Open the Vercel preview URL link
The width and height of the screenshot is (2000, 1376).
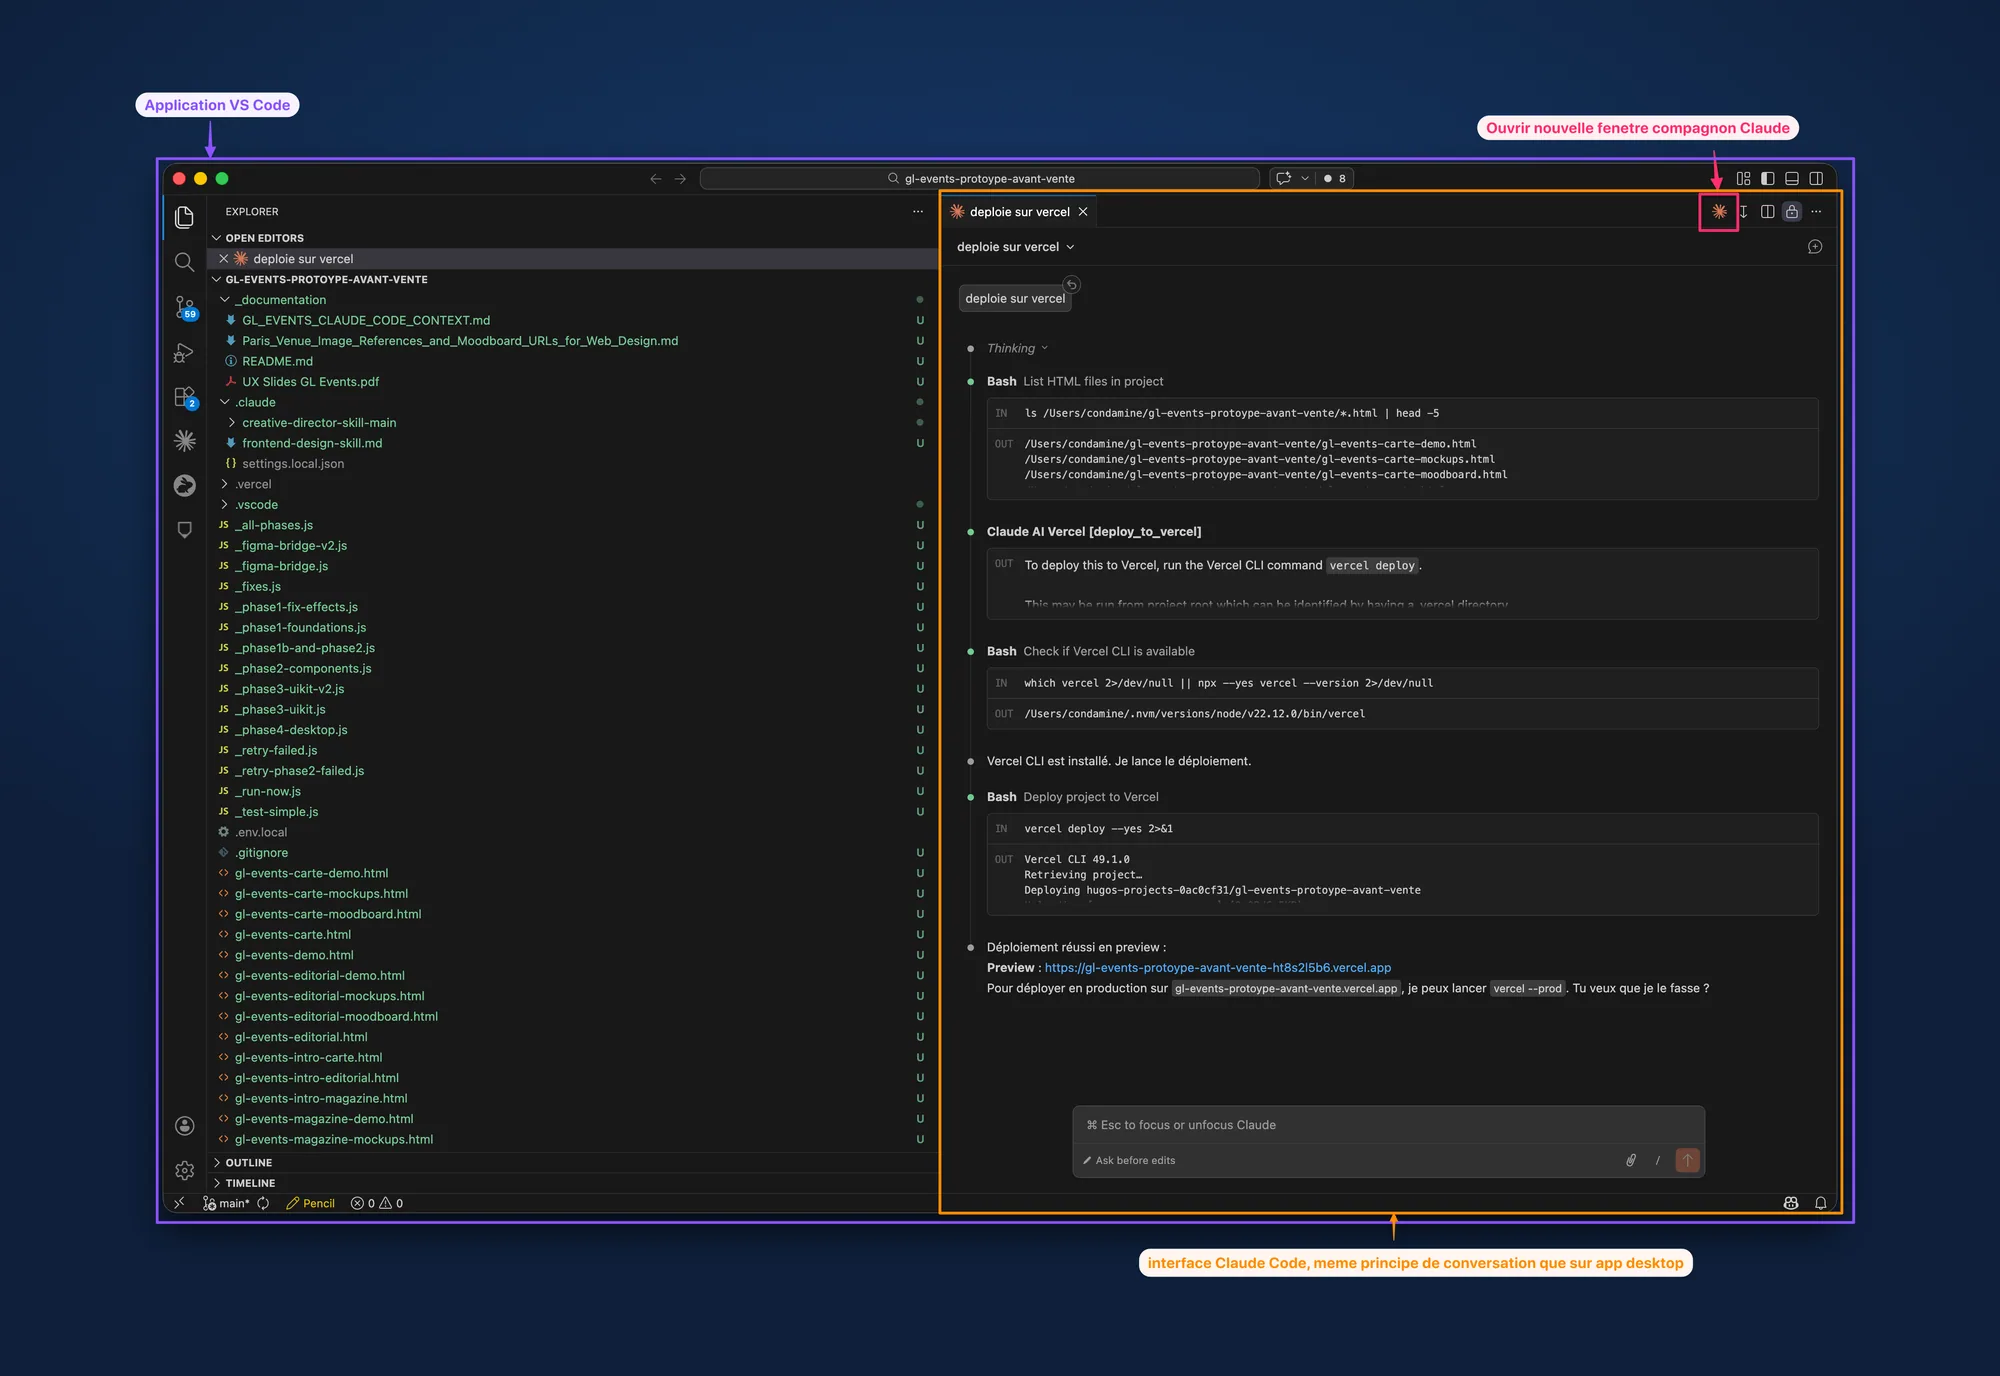(1218, 968)
